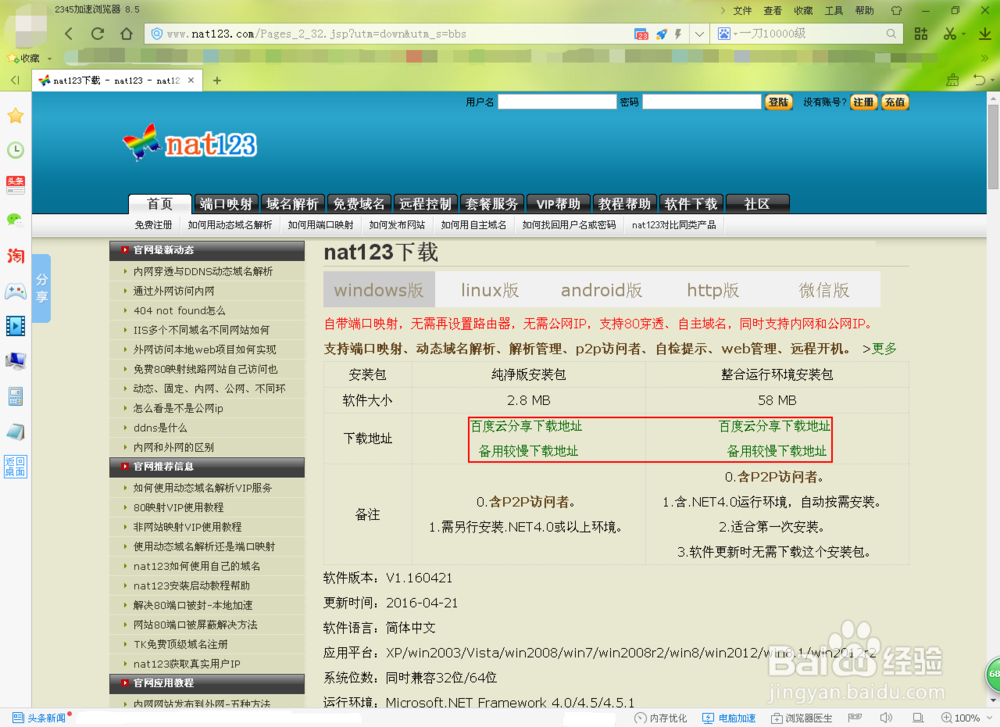
Task: Switch to the android版 download tab
Action: pyautogui.click(x=601, y=290)
